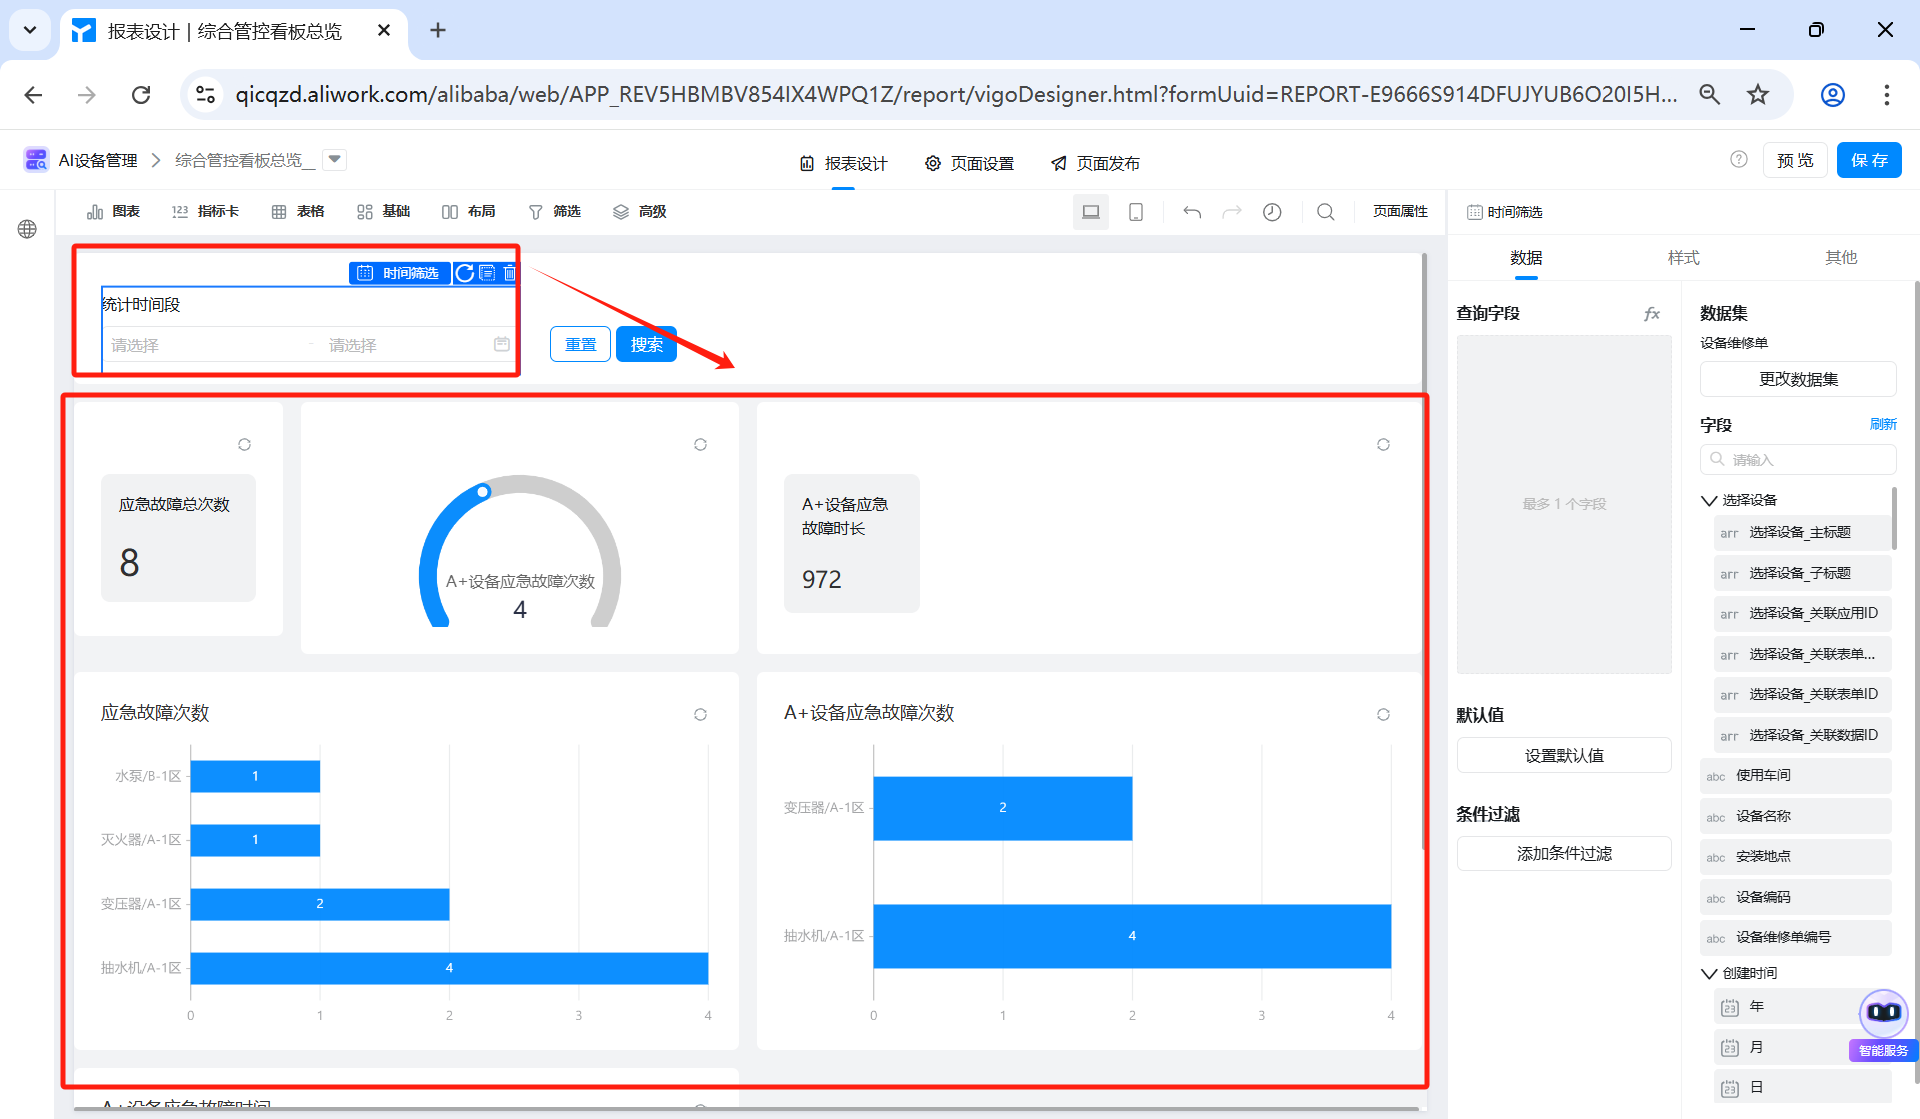Switch to the 样式 tab

pos(1683,258)
